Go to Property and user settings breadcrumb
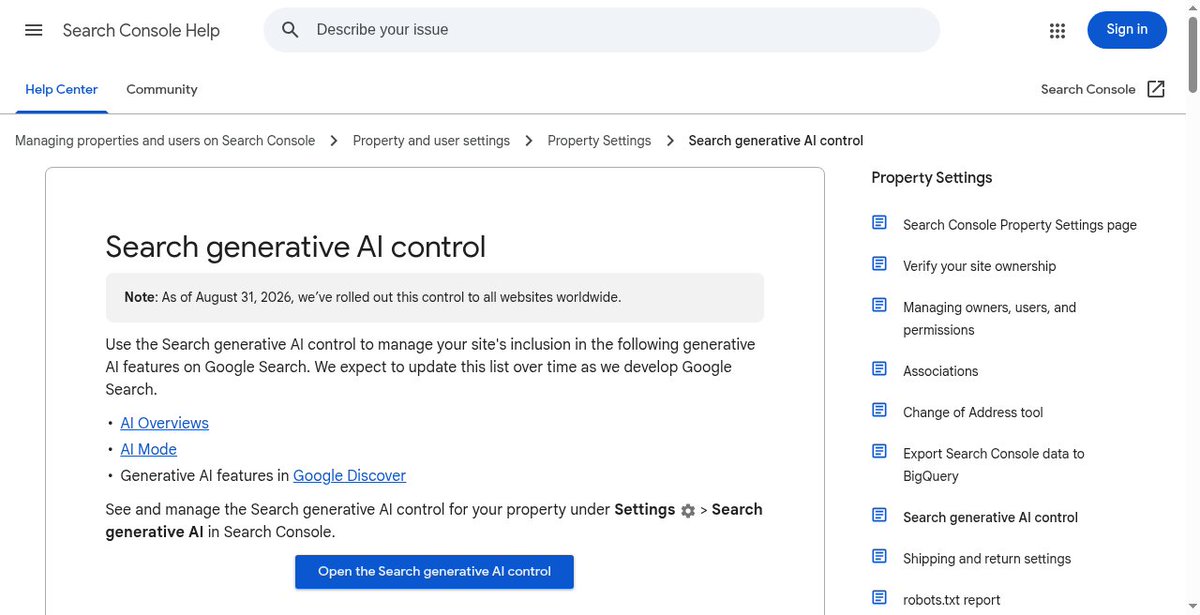Viewport: 1200px width, 615px height. tap(431, 141)
